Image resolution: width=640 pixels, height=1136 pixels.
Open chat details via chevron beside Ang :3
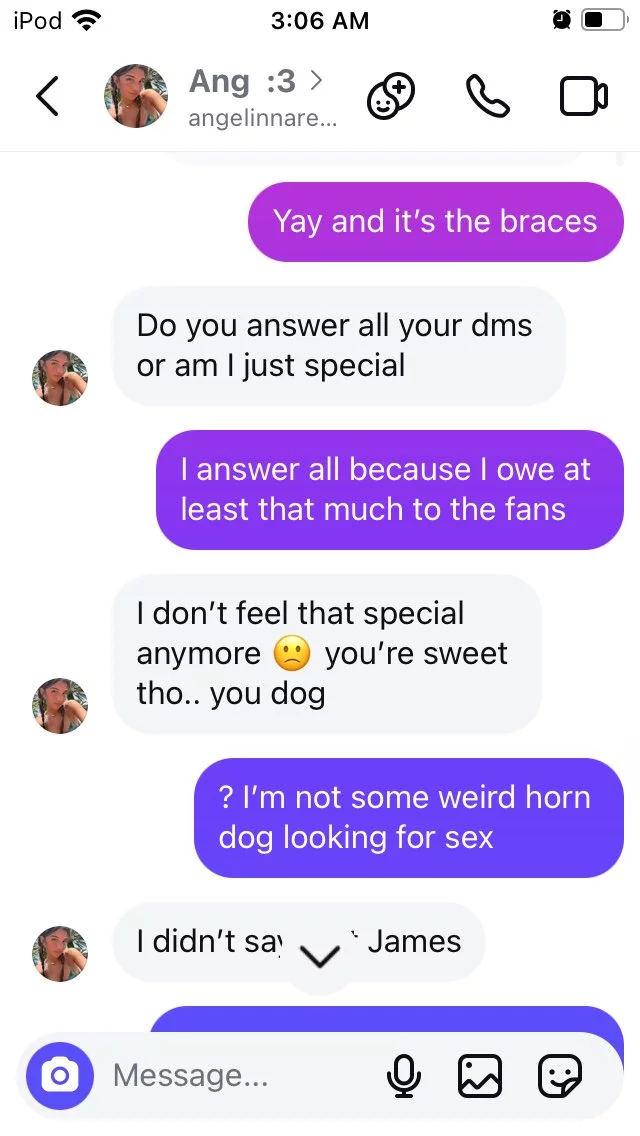point(315,80)
